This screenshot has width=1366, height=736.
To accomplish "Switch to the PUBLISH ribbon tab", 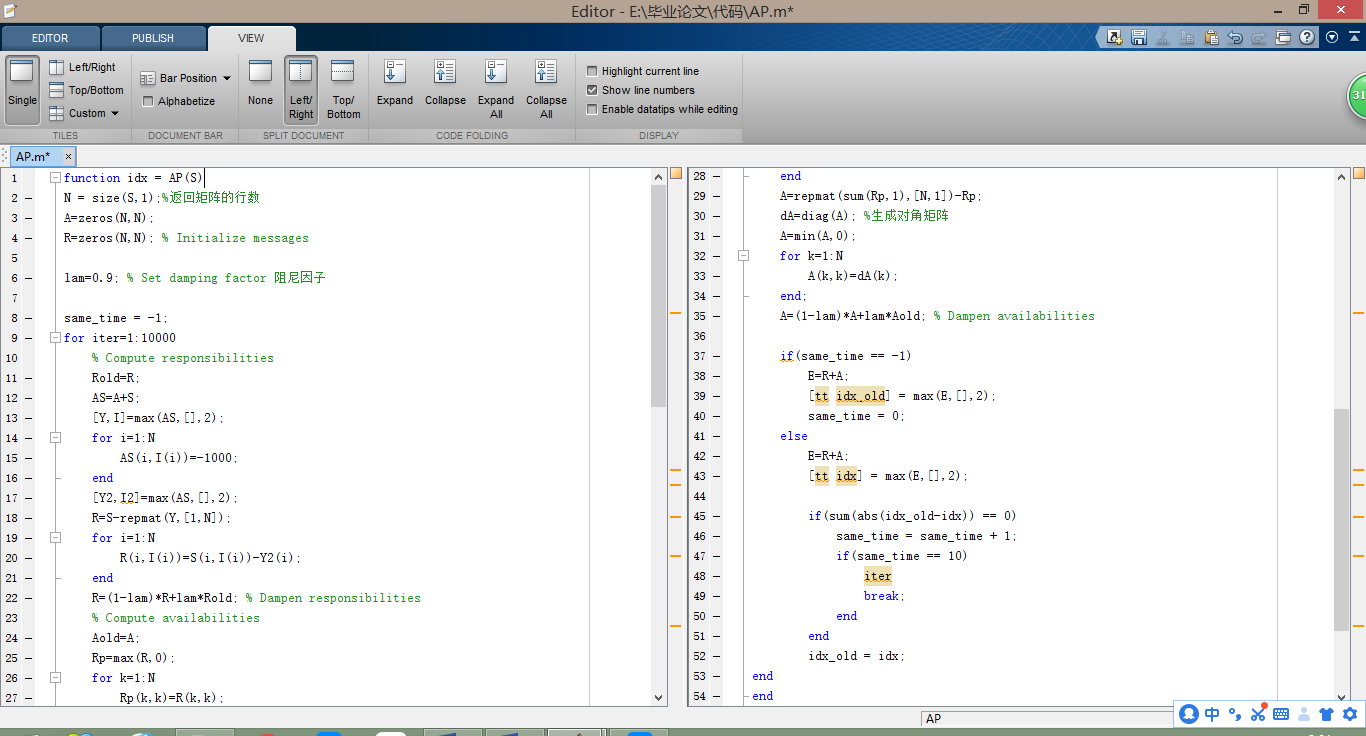I will click(x=153, y=39).
